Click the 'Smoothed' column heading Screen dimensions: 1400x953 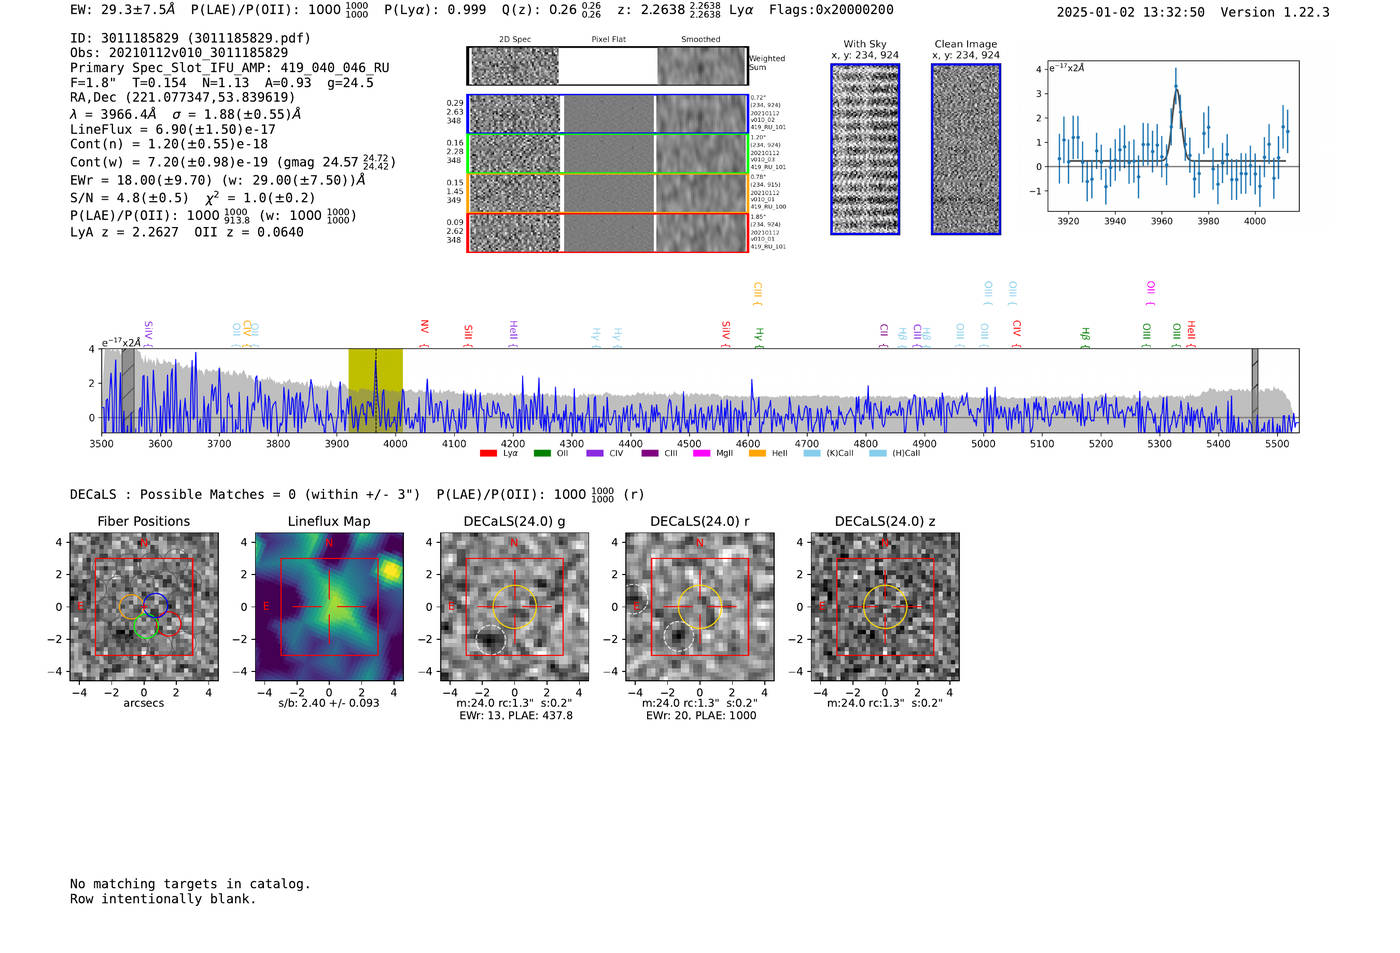[x=701, y=40]
